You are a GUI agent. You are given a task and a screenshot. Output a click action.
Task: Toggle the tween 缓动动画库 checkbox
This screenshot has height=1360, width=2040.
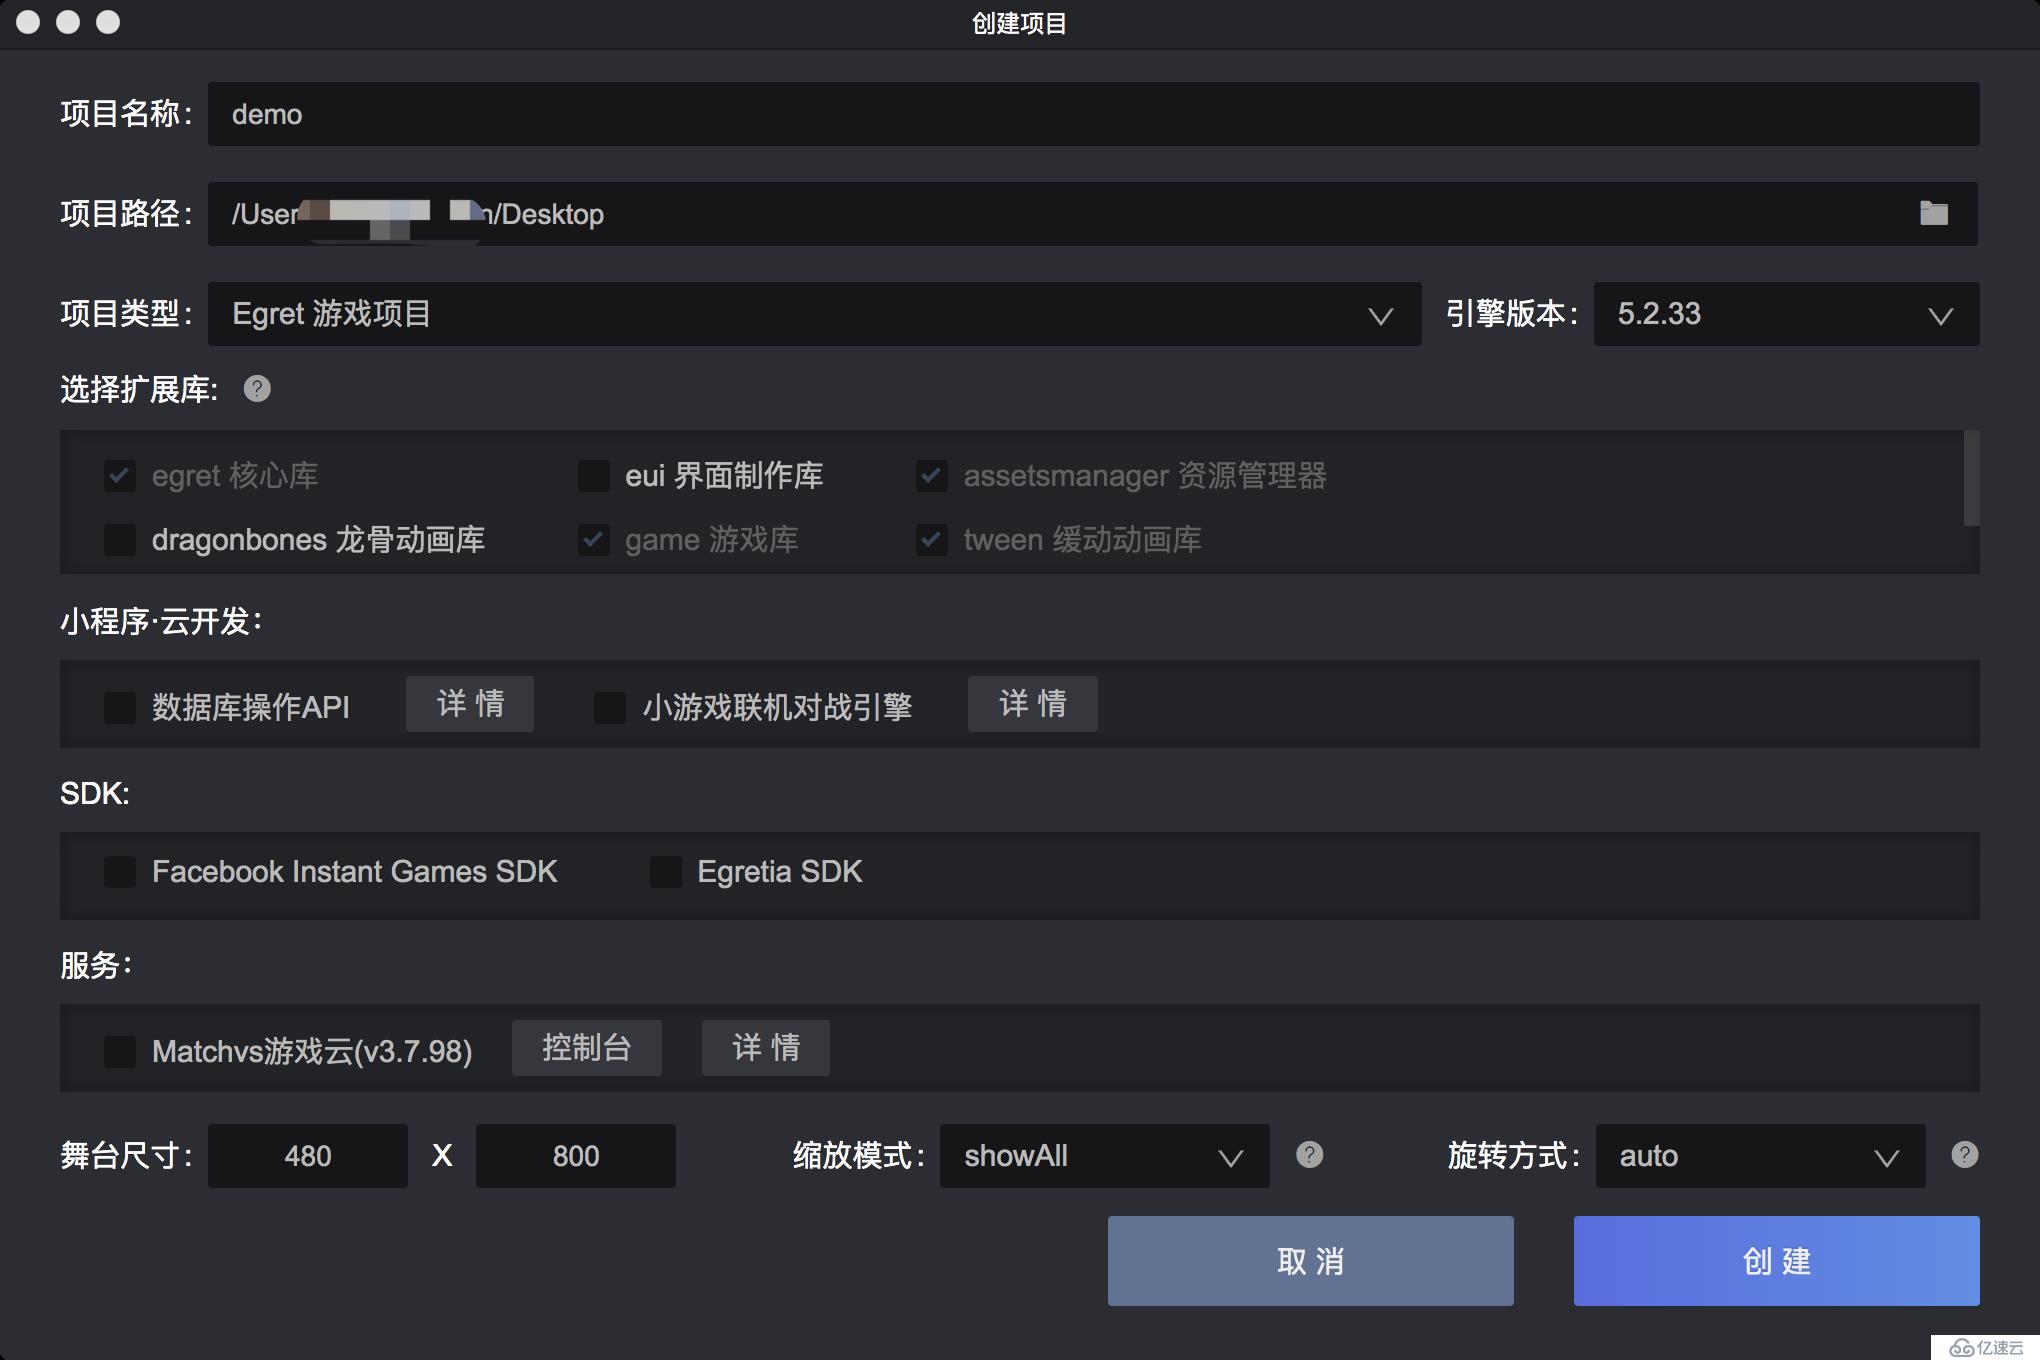click(x=932, y=540)
